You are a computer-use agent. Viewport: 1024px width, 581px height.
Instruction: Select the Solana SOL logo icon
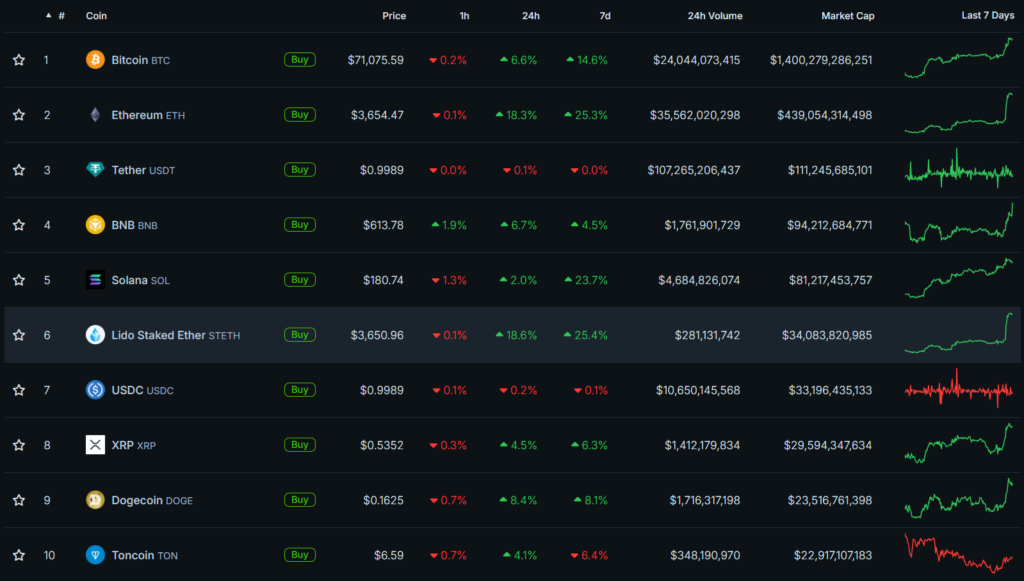(95, 279)
